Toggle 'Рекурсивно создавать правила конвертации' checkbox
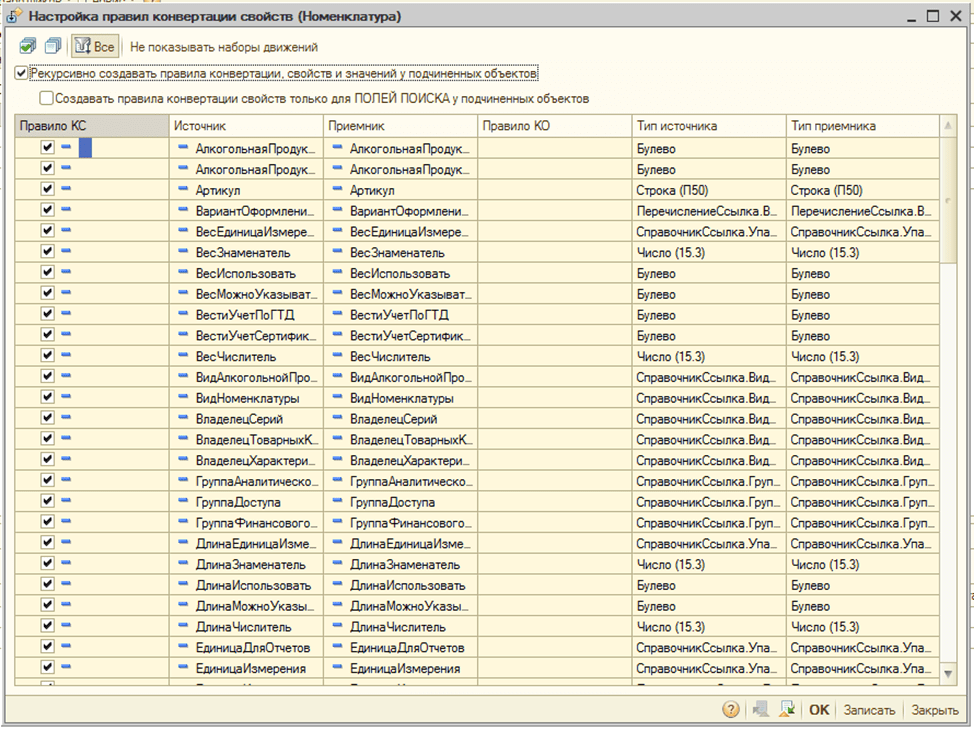 [22, 74]
